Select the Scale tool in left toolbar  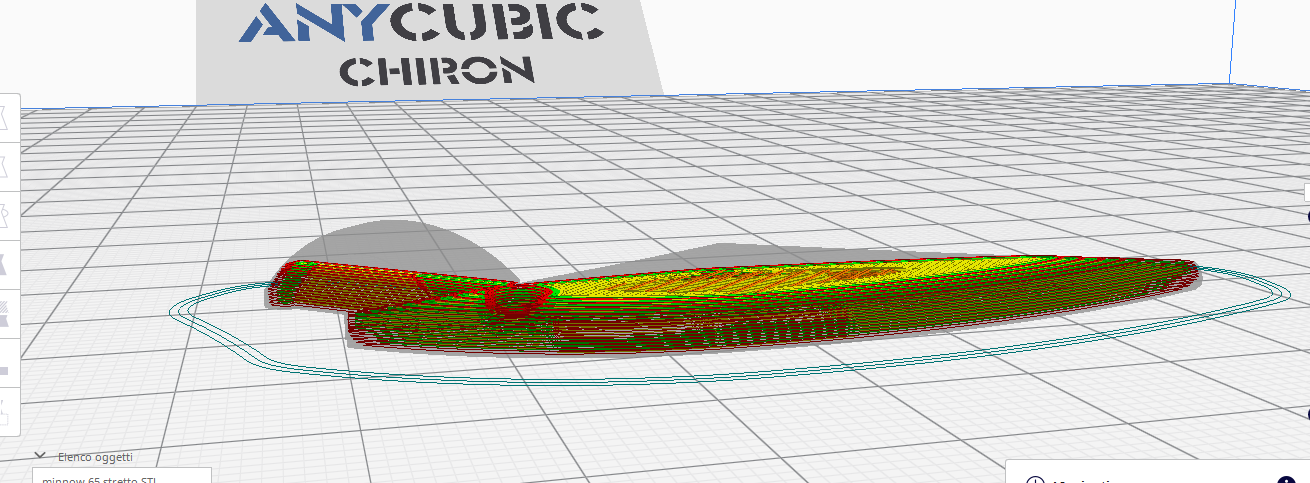pyautogui.click(x=5, y=165)
